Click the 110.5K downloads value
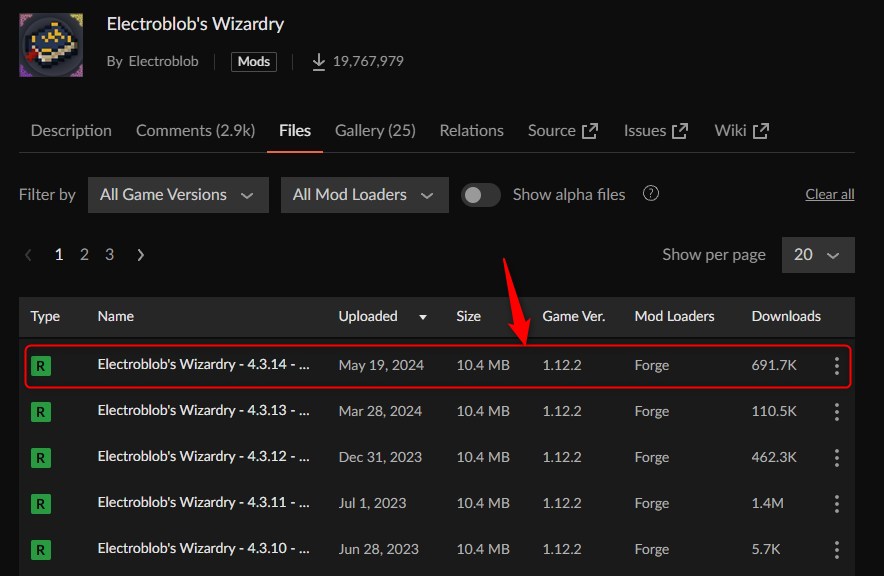Screen dimensions: 884x576 [x=774, y=411]
